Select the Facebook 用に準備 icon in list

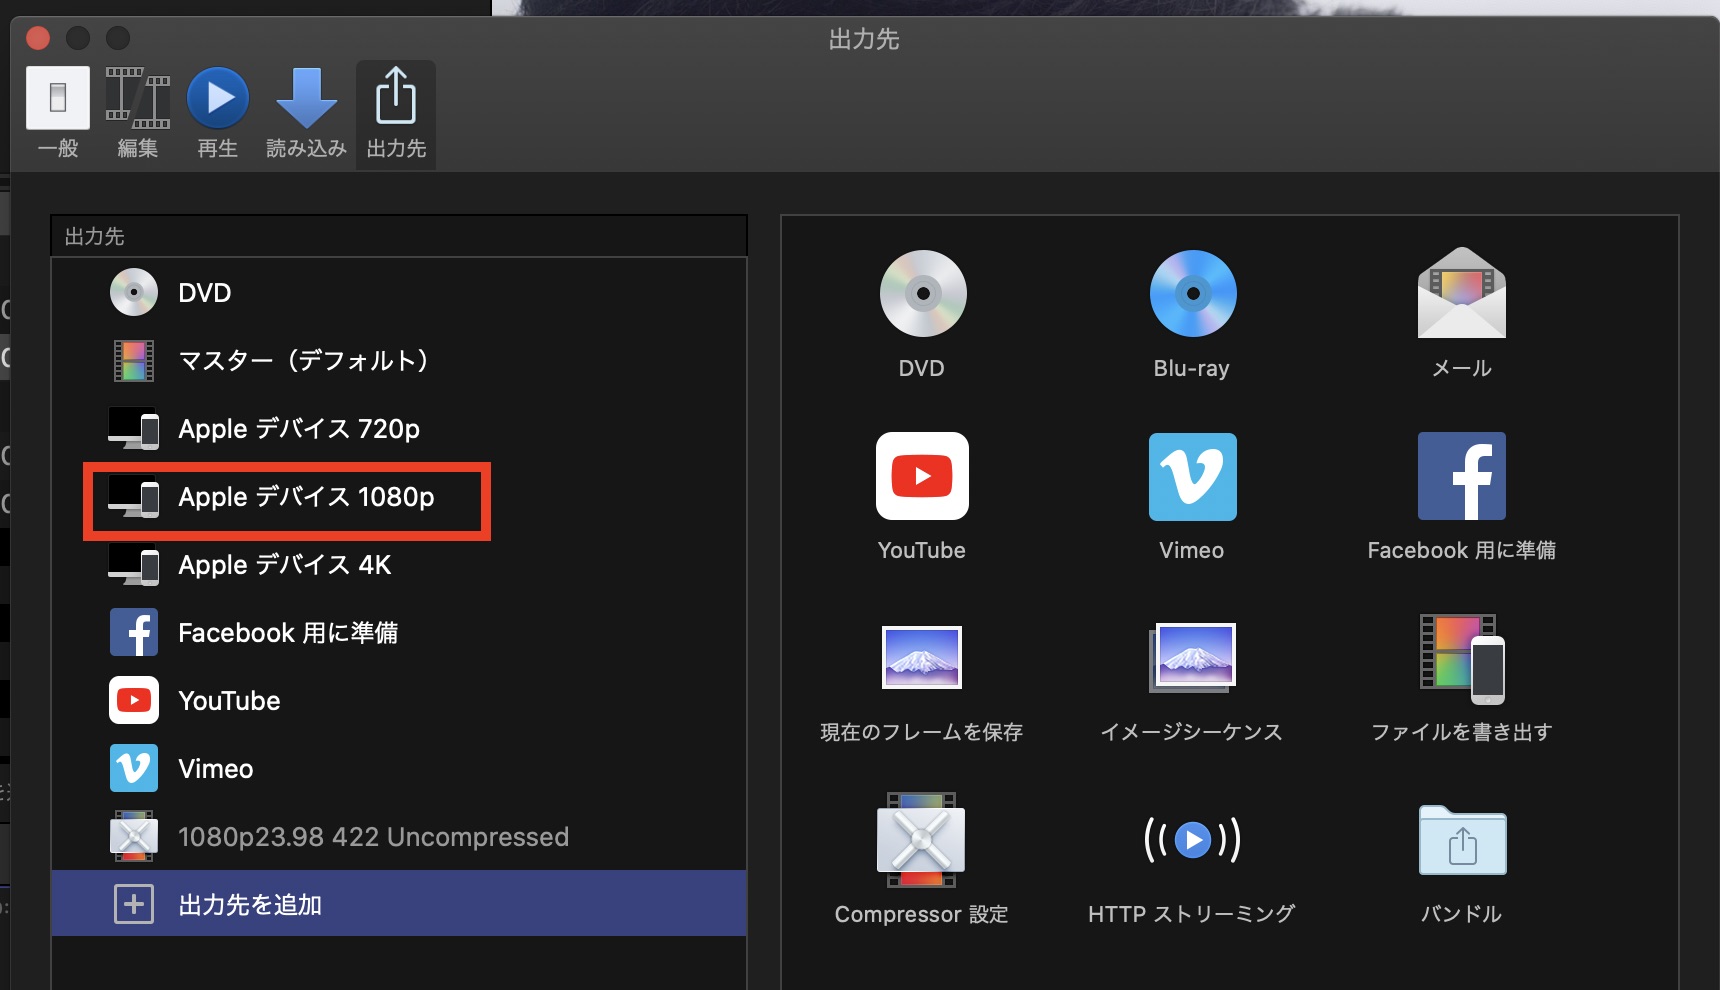[x=134, y=632]
